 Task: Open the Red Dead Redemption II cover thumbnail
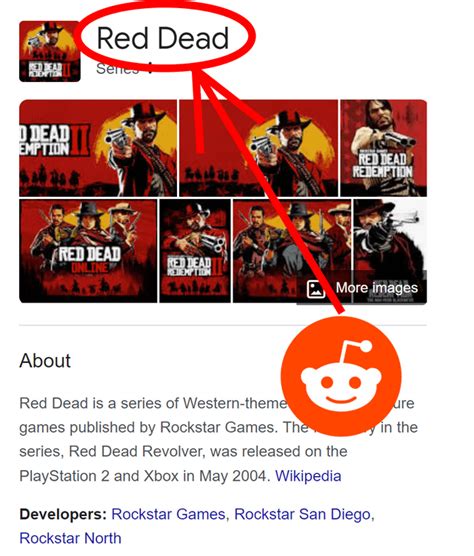tap(50, 51)
